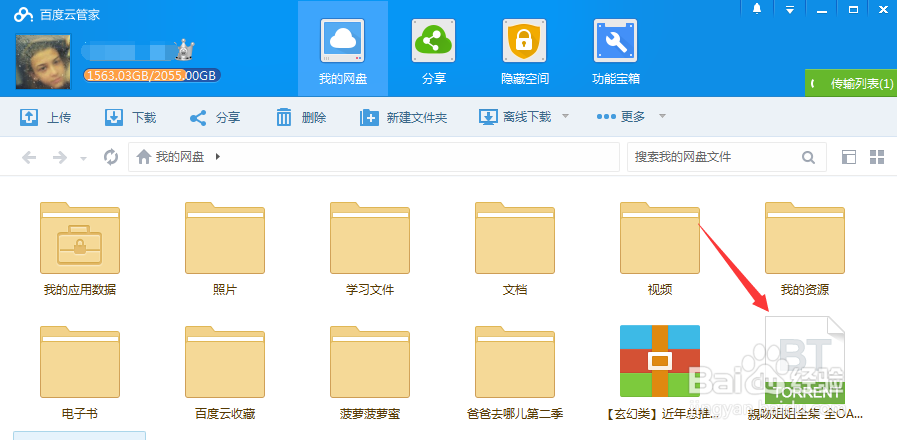Click the 下载 download button
897x440 pixels.
tap(130, 118)
